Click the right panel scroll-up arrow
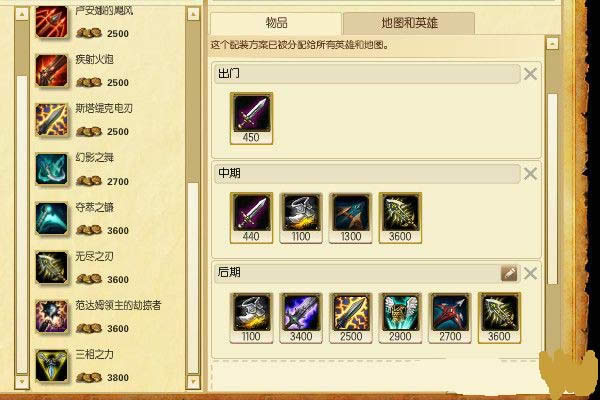Image resolution: width=600 pixels, height=400 pixels. (x=552, y=44)
